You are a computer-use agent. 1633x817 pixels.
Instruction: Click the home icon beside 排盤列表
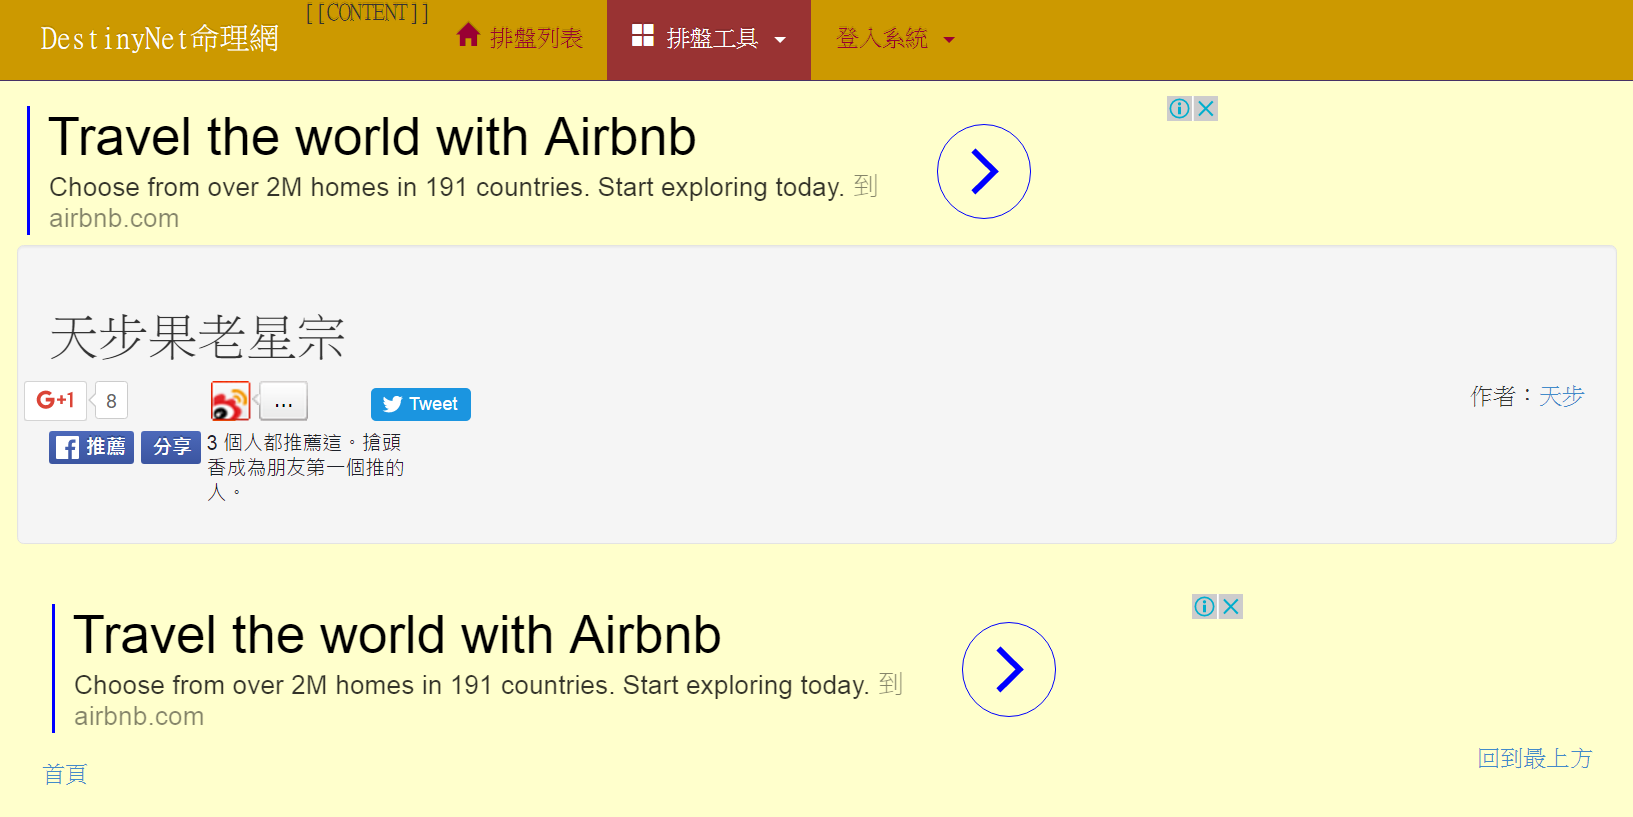click(x=468, y=36)
